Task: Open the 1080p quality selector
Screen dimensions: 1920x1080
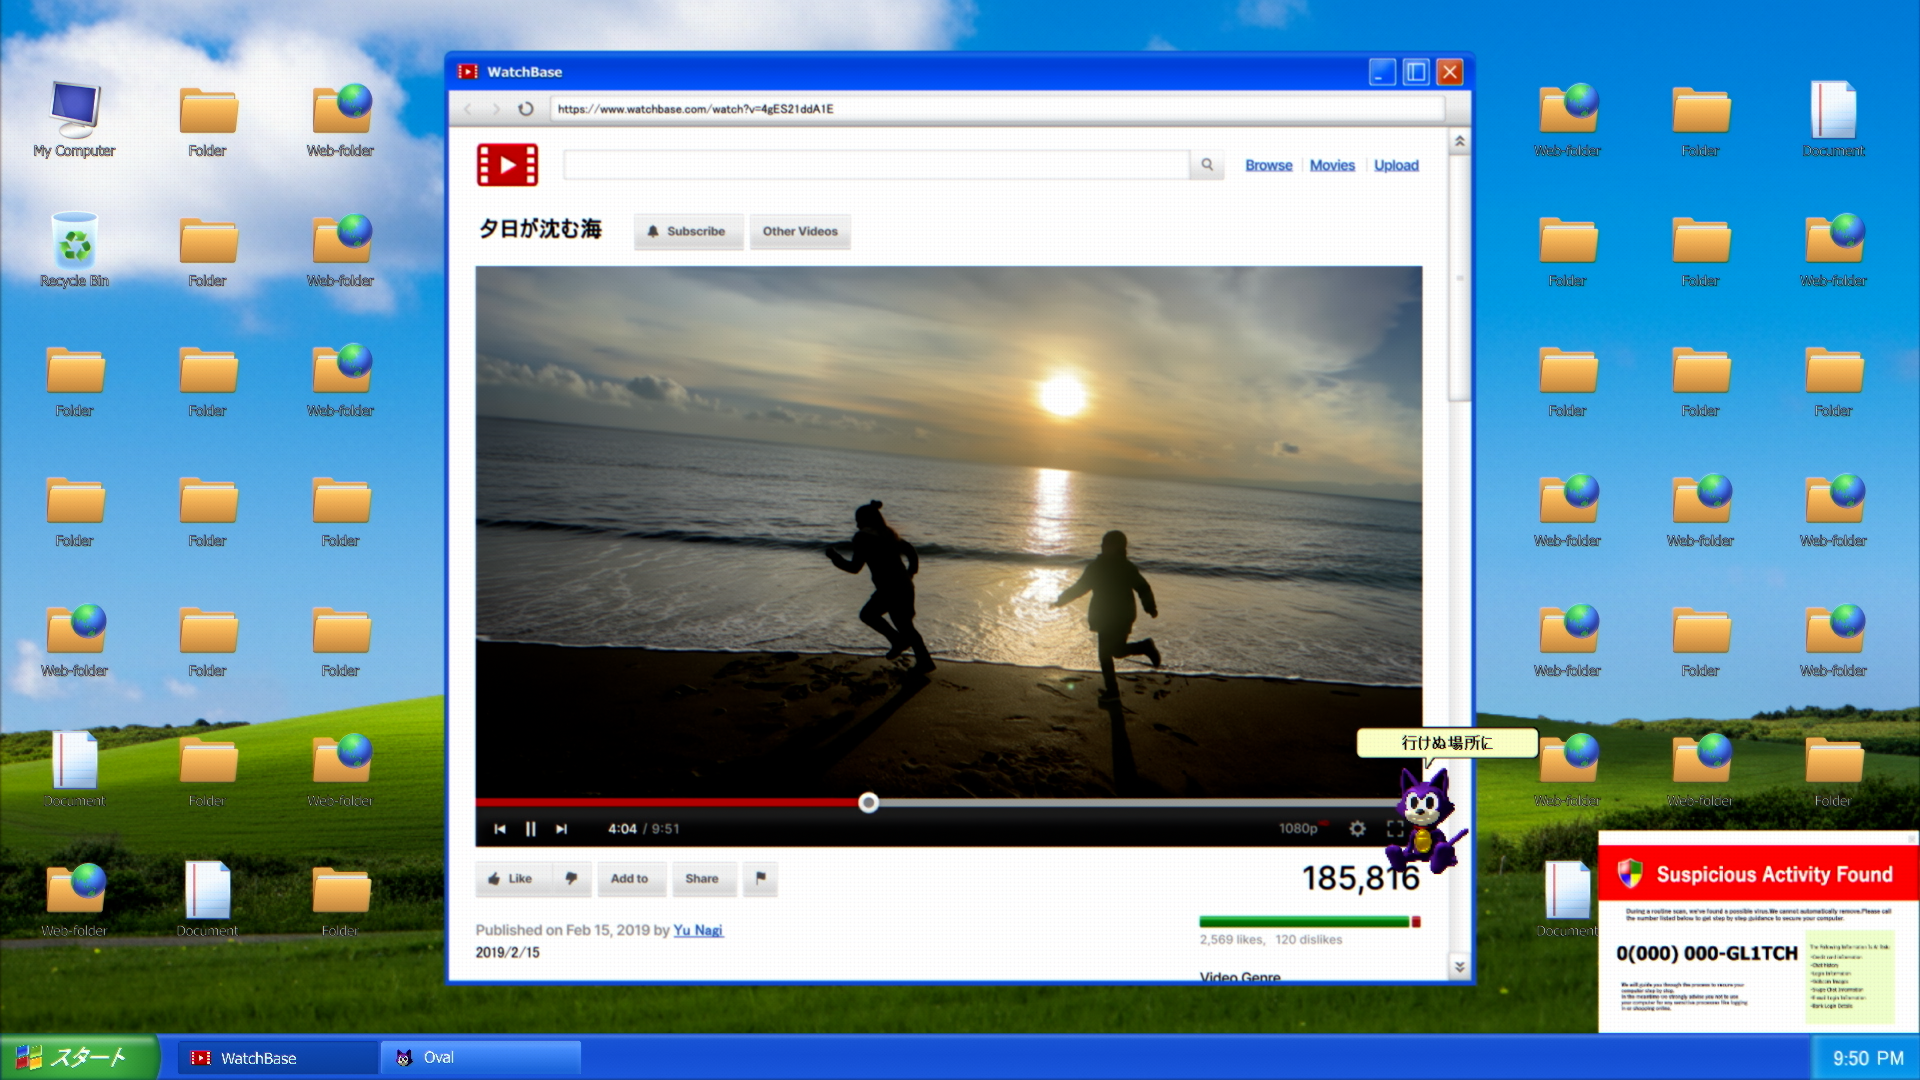Action: tap(1298, 829)
